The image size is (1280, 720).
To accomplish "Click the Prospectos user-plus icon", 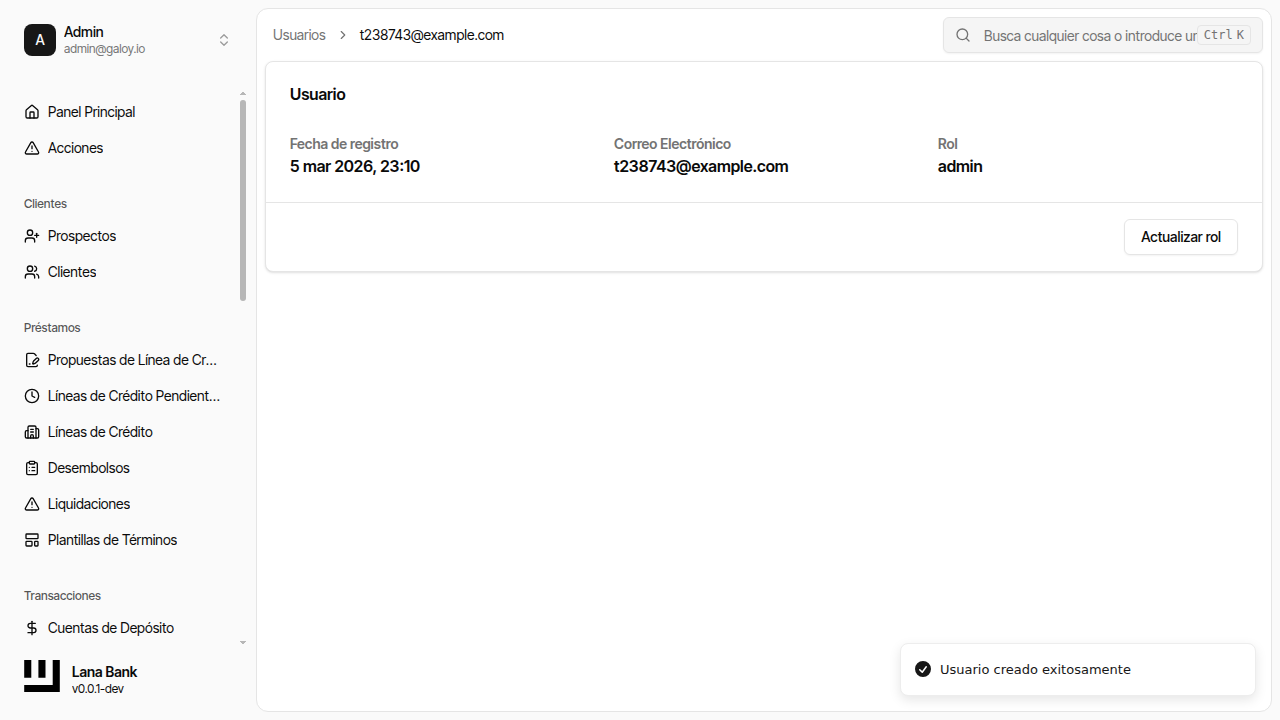I will [32, 236].
